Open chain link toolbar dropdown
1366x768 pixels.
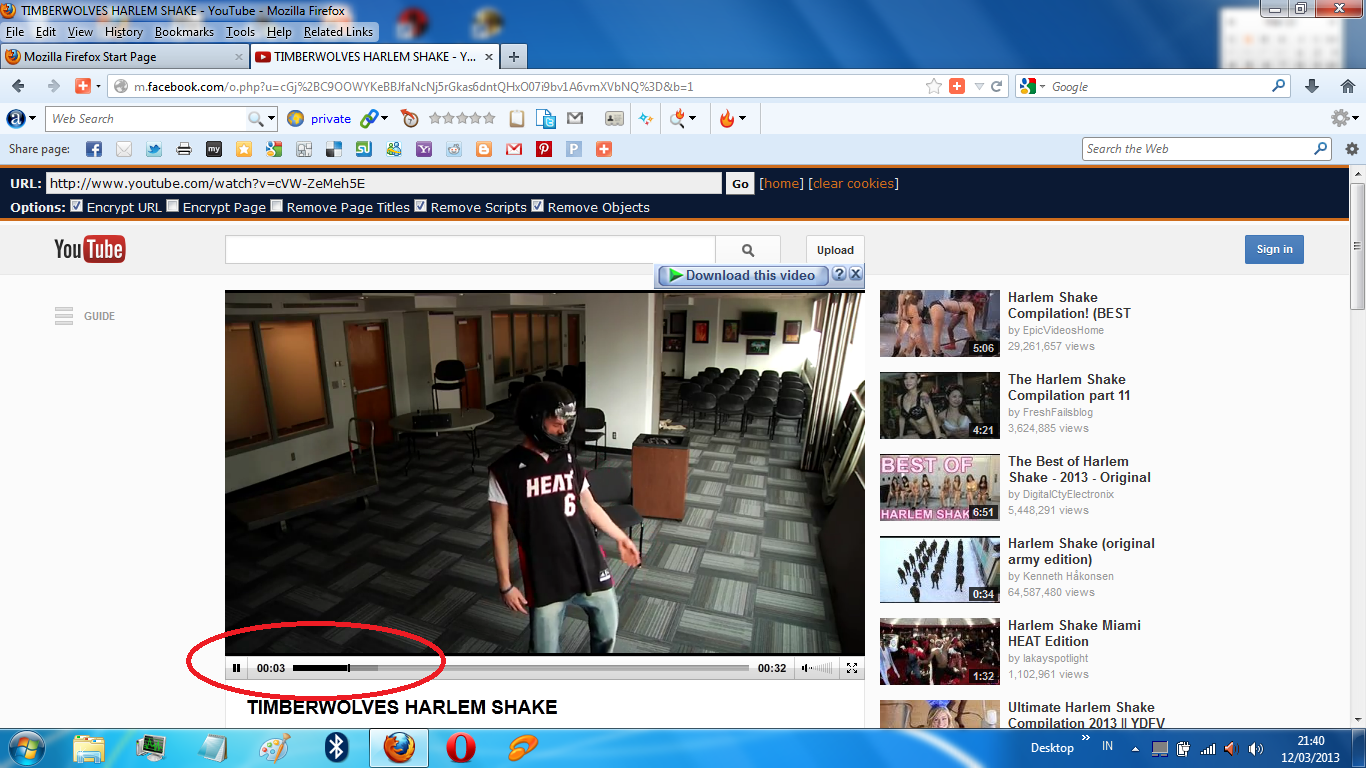pyautogui.click(x=373, y=118)
